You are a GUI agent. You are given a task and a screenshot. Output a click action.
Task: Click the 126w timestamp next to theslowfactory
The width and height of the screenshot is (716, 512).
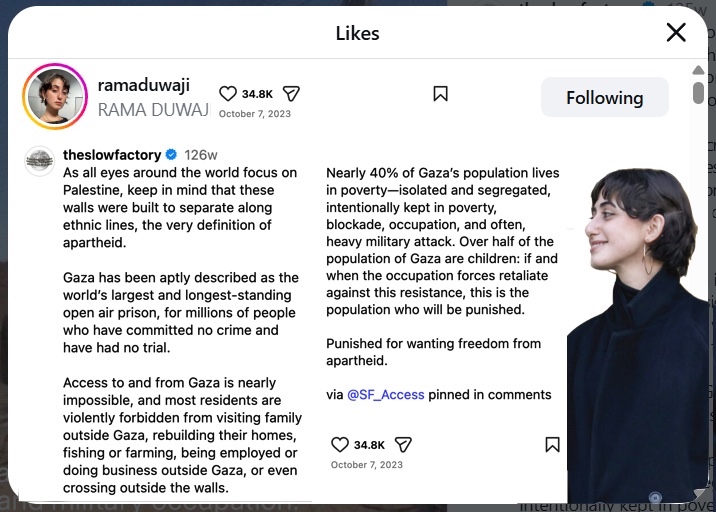[x=201, y=155]
